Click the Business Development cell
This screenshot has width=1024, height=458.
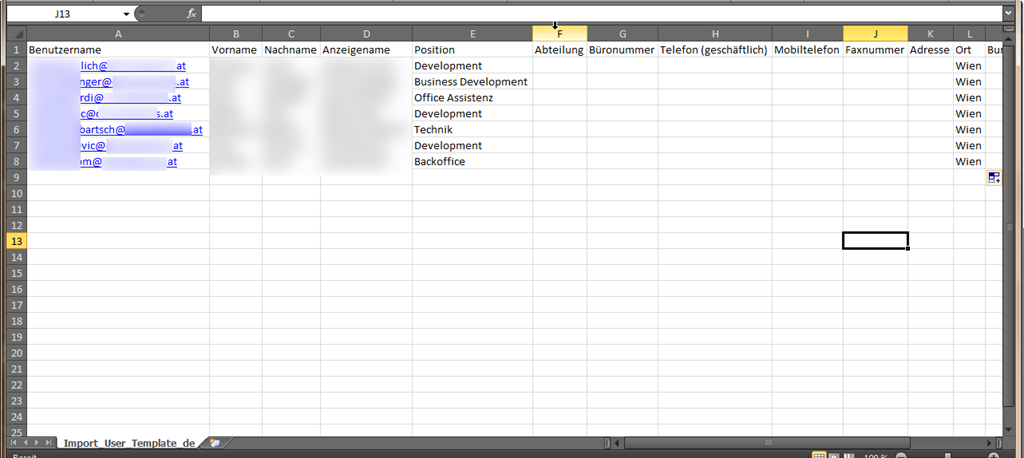(472, 82)
